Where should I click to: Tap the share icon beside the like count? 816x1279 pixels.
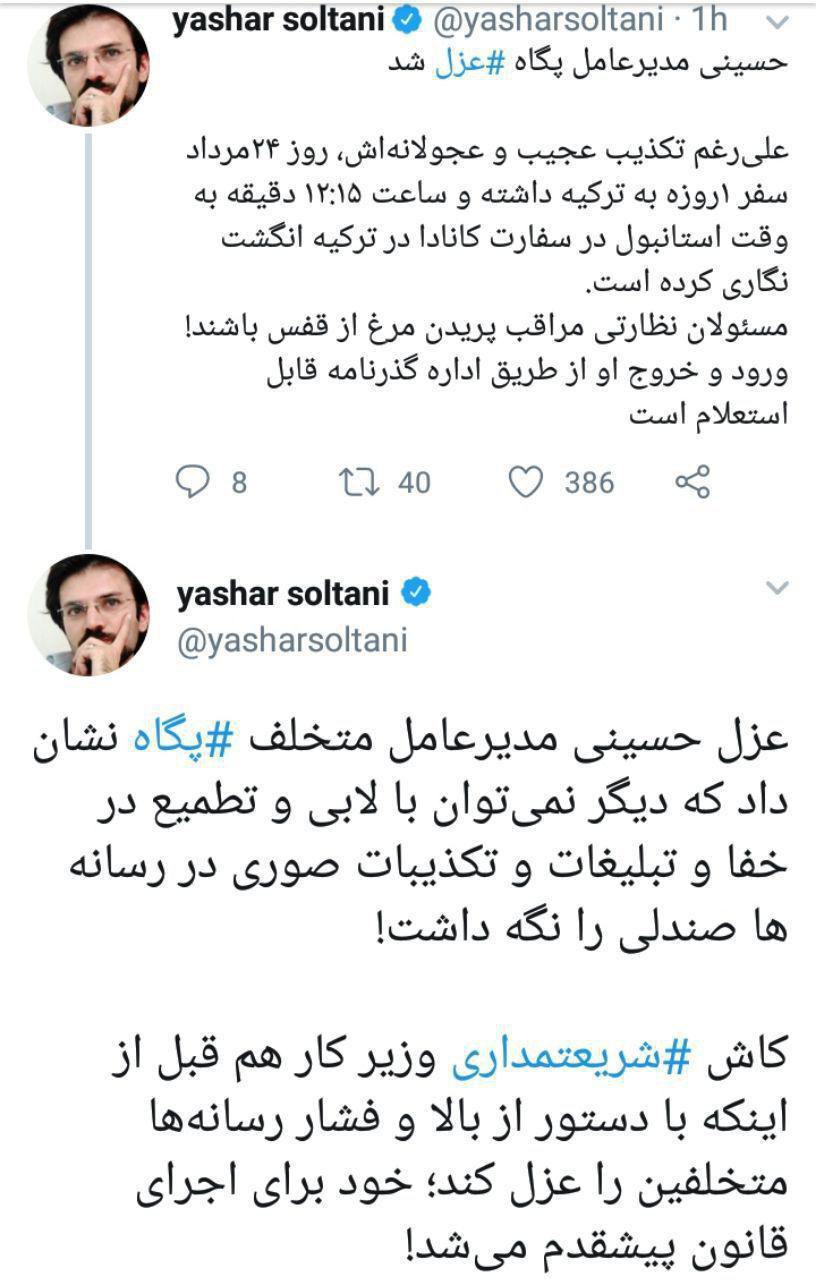693,483
